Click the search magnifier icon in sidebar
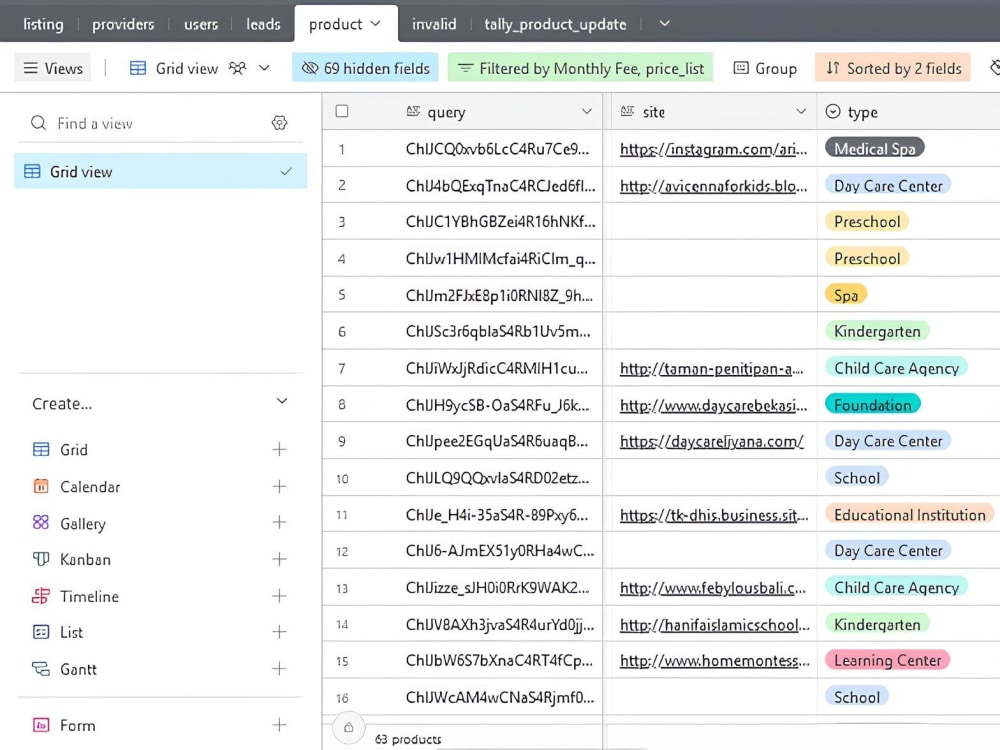 click(39, 123)
